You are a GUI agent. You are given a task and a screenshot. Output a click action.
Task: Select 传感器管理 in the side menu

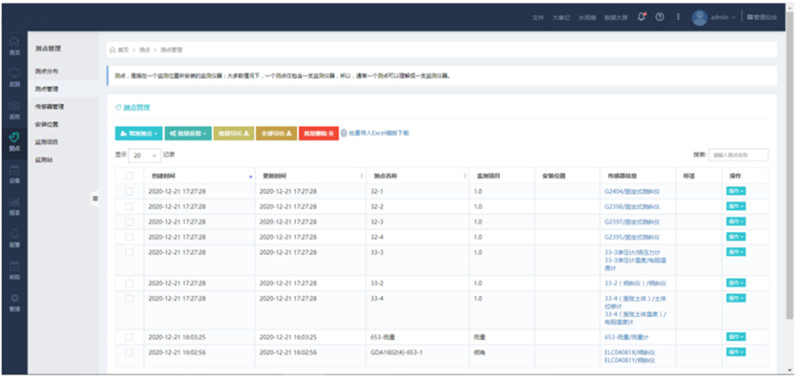pyautogui.click(x=49, y=107)
